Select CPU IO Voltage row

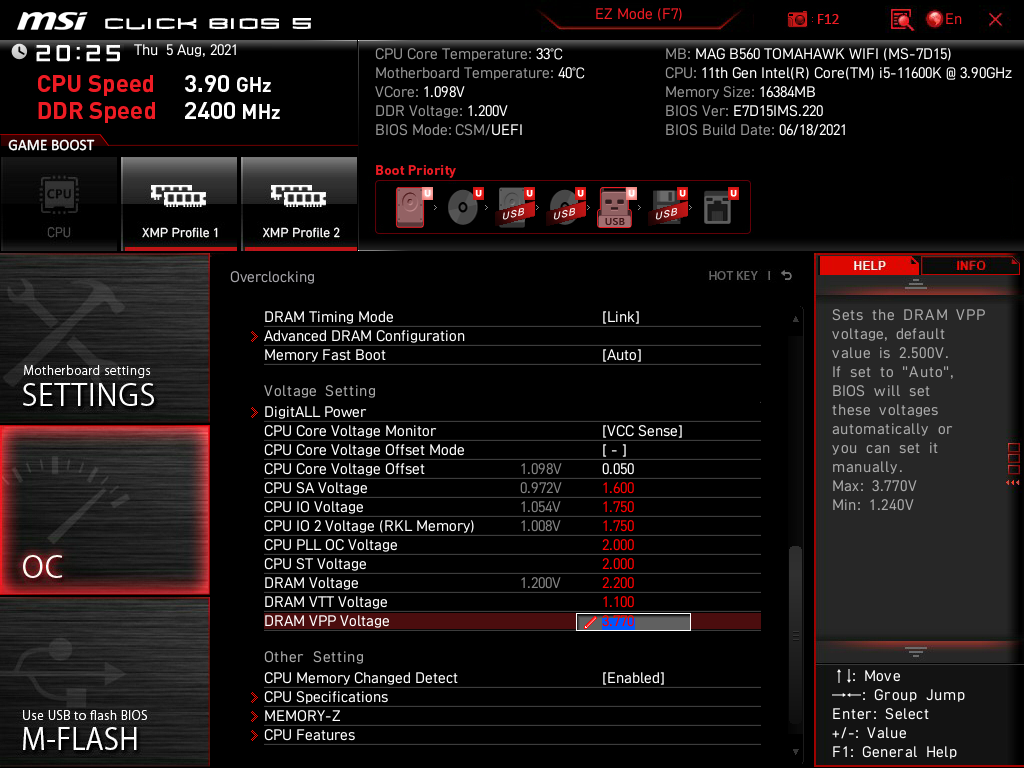(512, 507)
